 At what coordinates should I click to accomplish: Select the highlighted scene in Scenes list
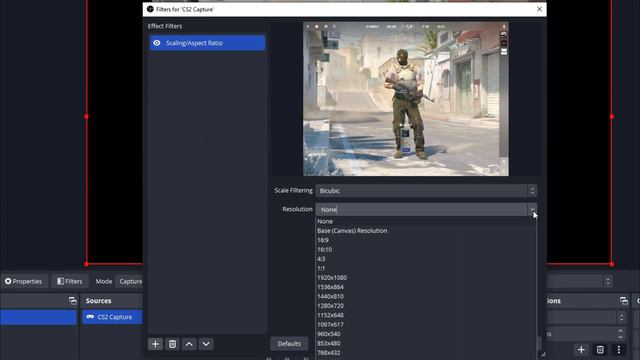38,317
